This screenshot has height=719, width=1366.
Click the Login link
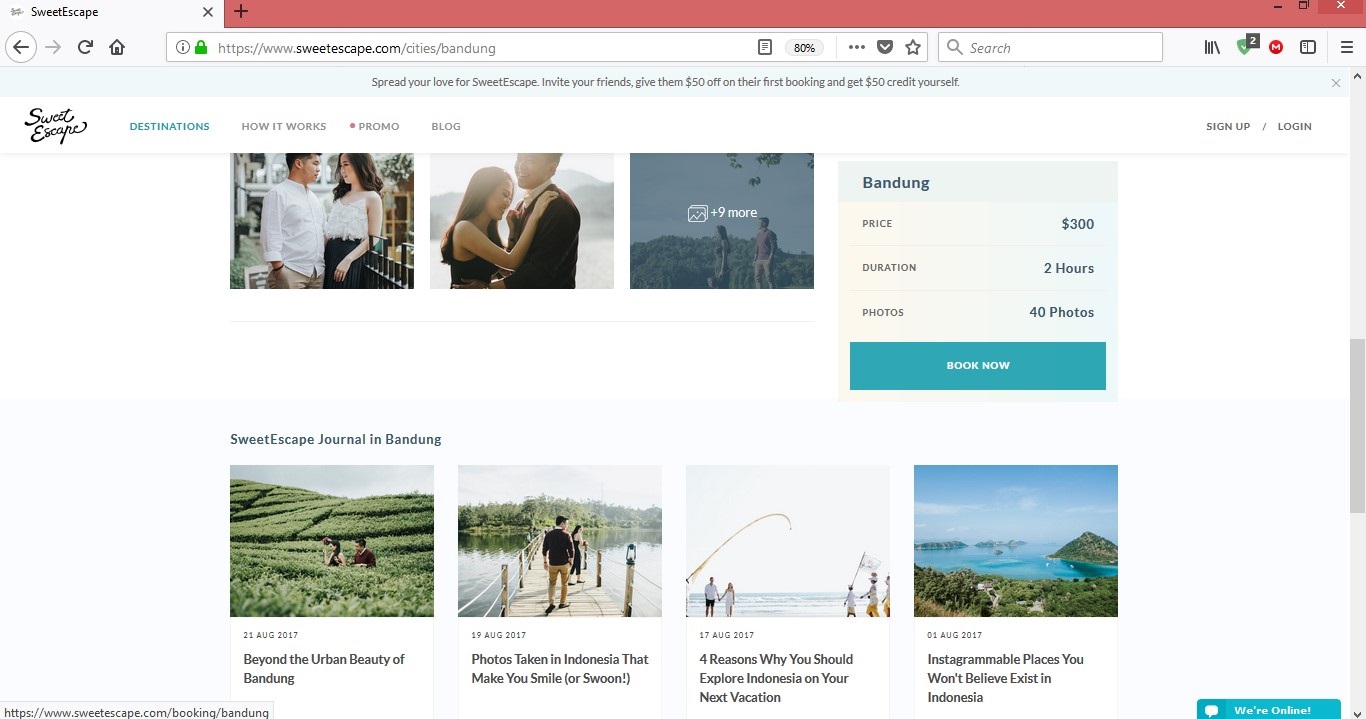(1294, 127)
